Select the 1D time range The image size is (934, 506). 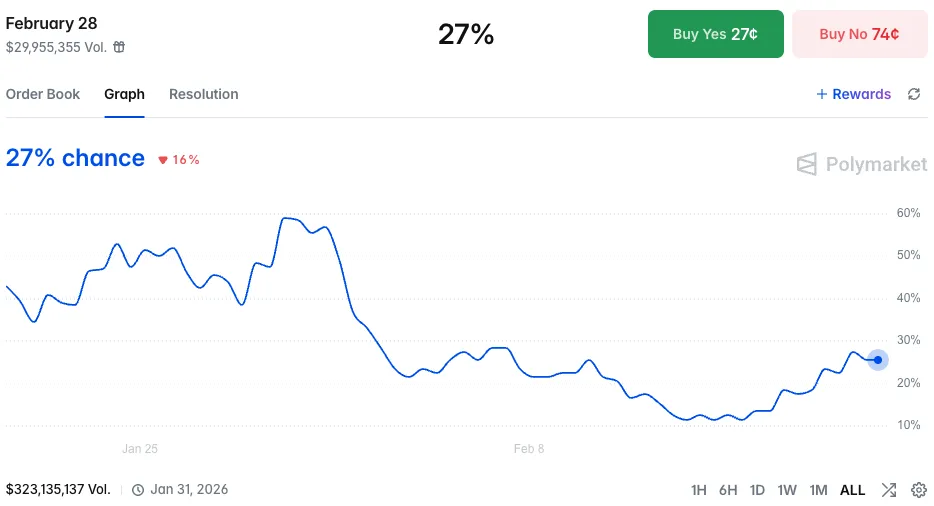point(757,490)
